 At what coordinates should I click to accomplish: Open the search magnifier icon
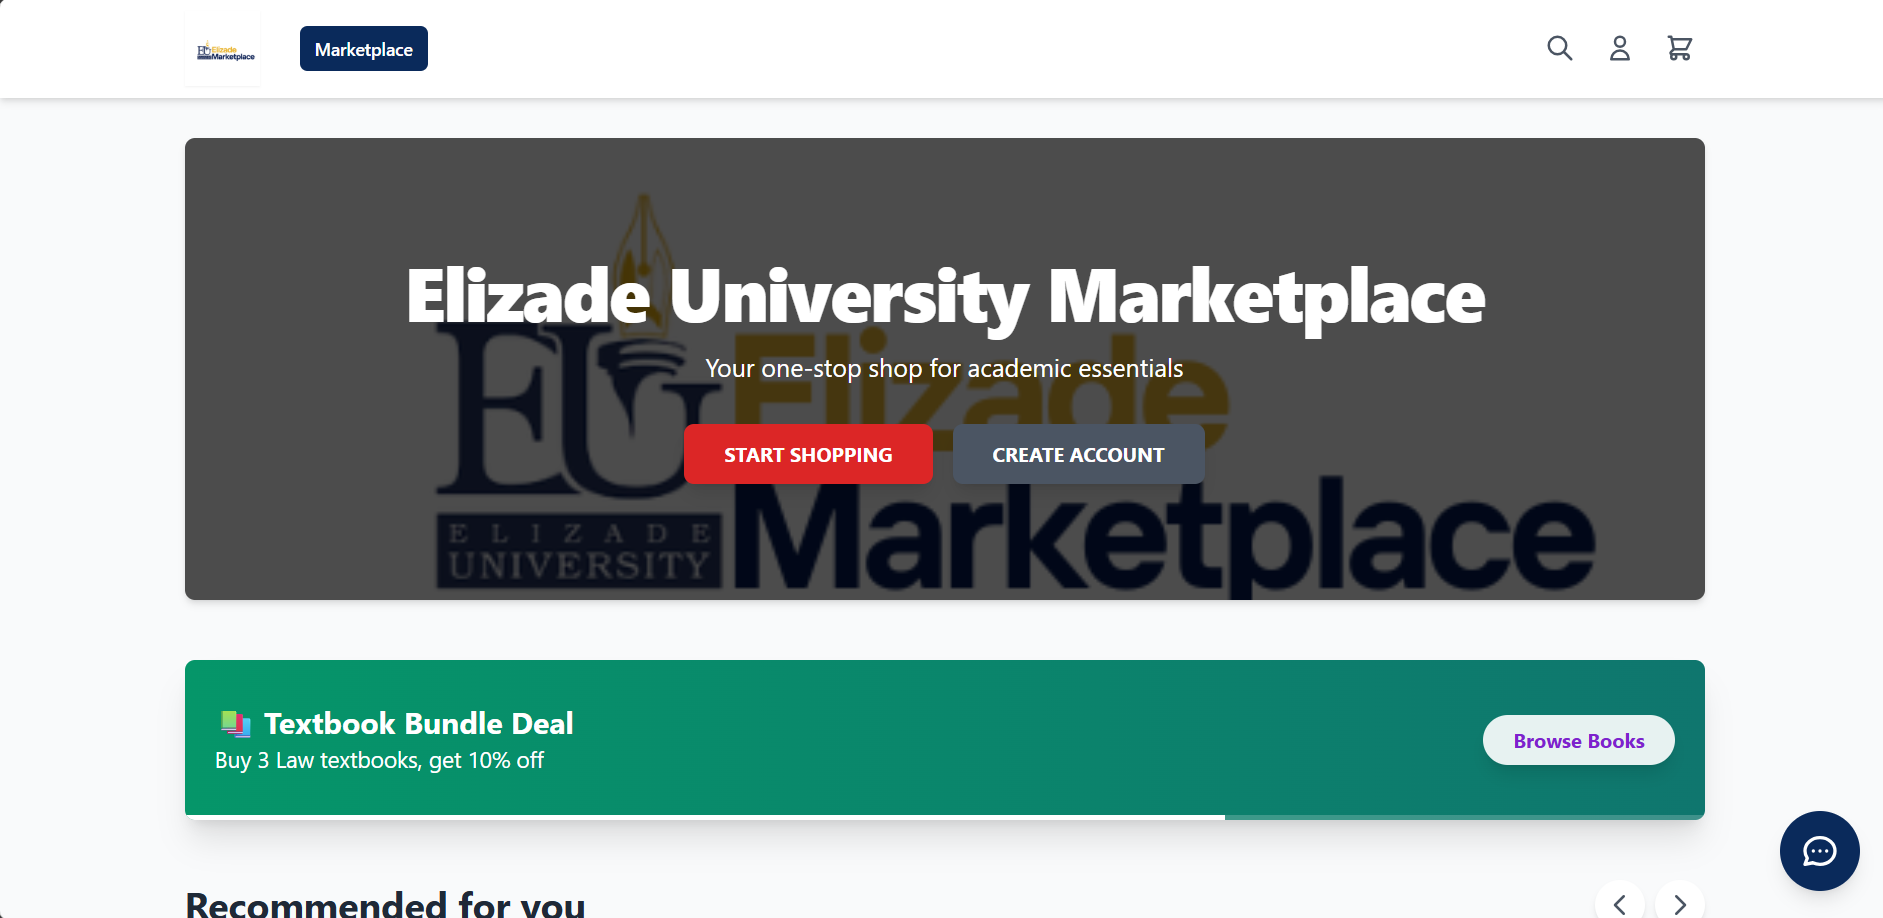(x=1559, y=48)
